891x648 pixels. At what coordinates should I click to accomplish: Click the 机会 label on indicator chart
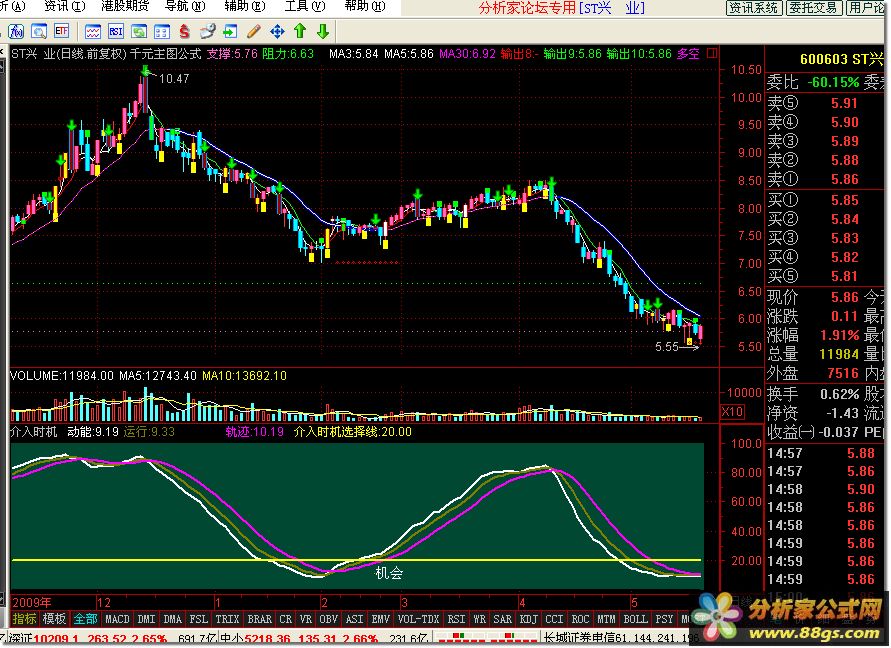(x=389, y=573)
